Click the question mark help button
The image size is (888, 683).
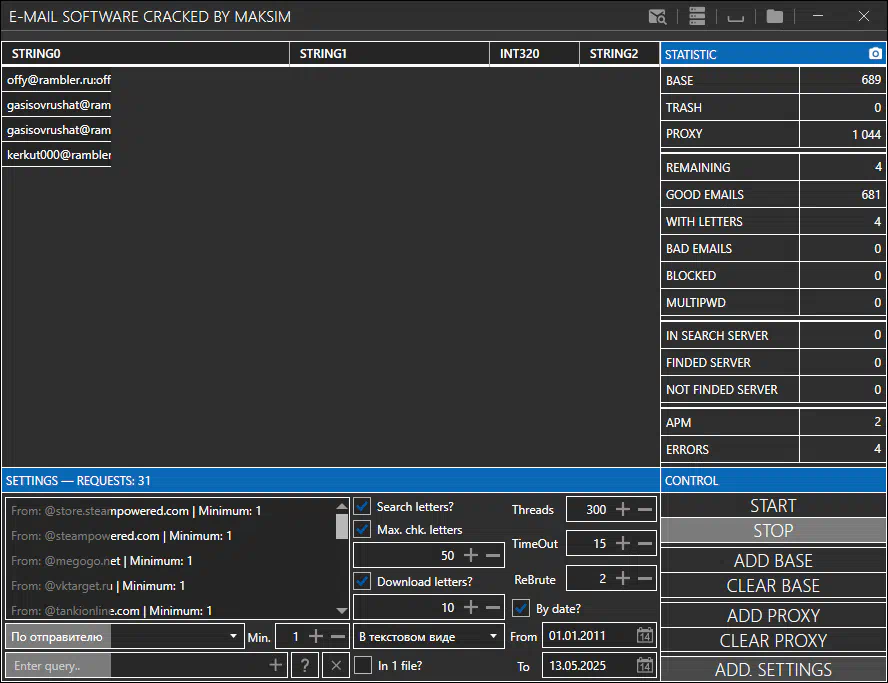(x=305, y=665)
